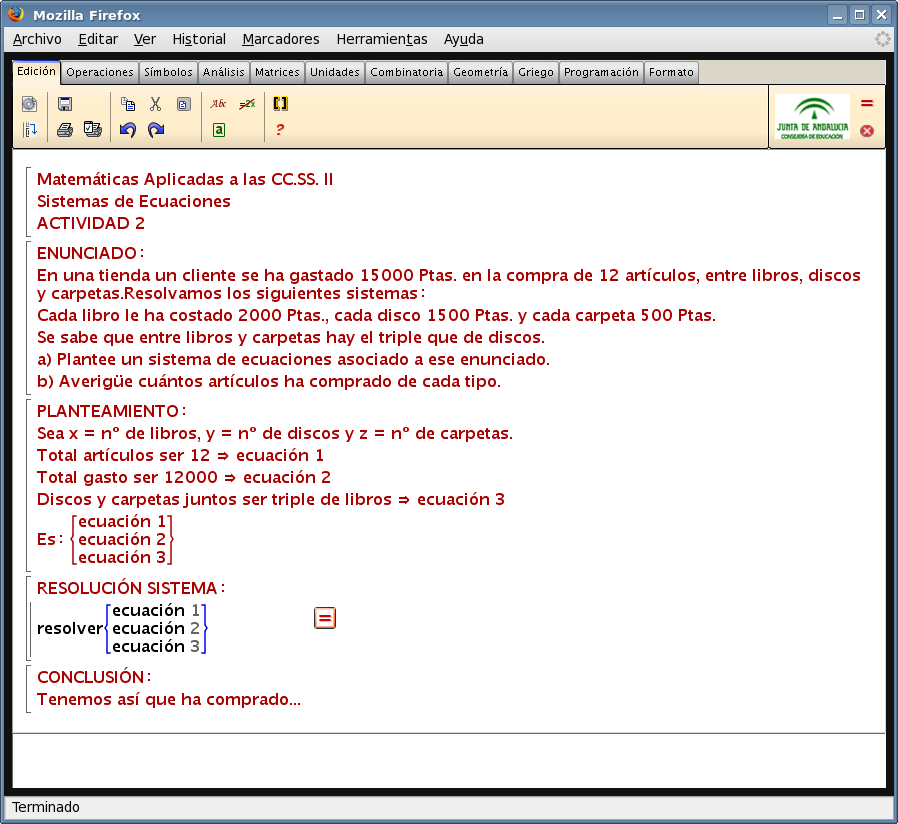Open the Marcadores menu

point(281,39)
